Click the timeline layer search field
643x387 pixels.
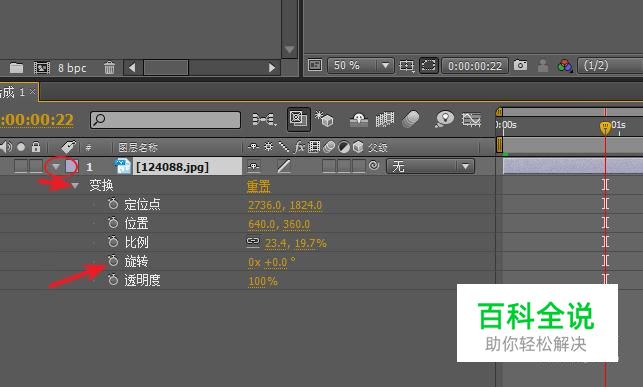[165, 120]
